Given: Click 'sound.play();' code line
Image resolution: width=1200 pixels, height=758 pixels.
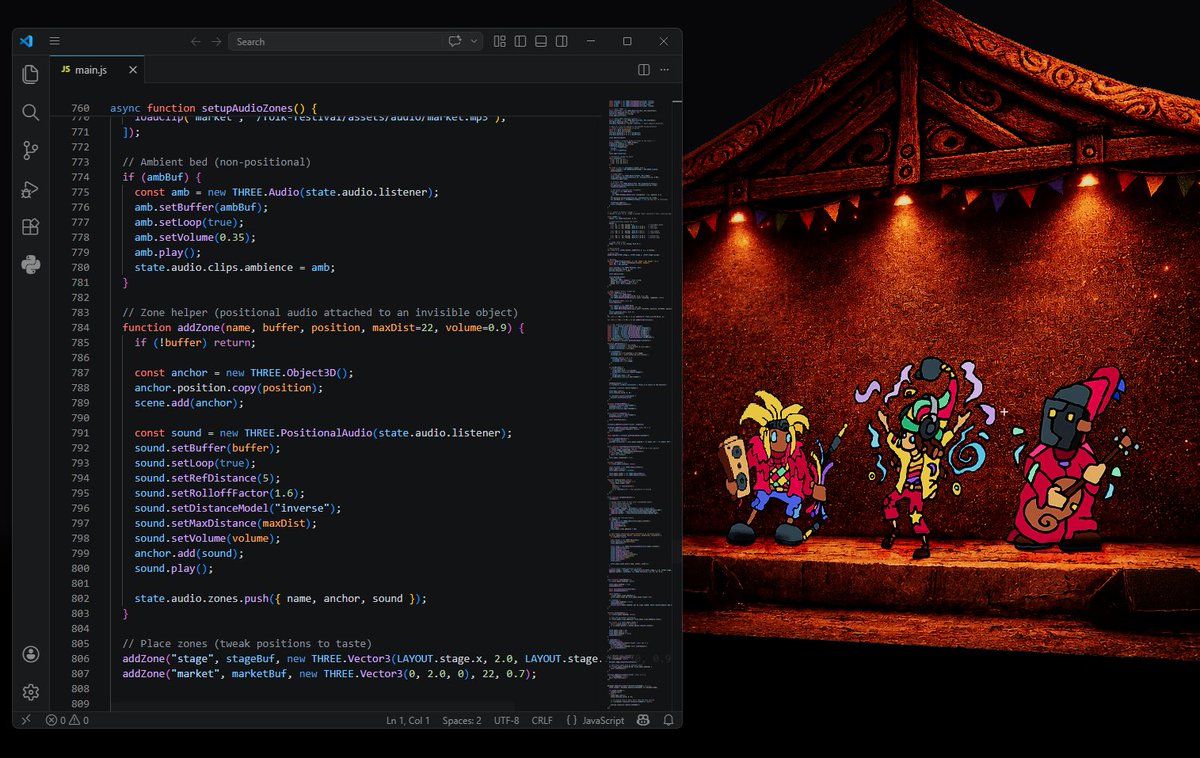Looking at the screenshot, I should pos(174,568).
